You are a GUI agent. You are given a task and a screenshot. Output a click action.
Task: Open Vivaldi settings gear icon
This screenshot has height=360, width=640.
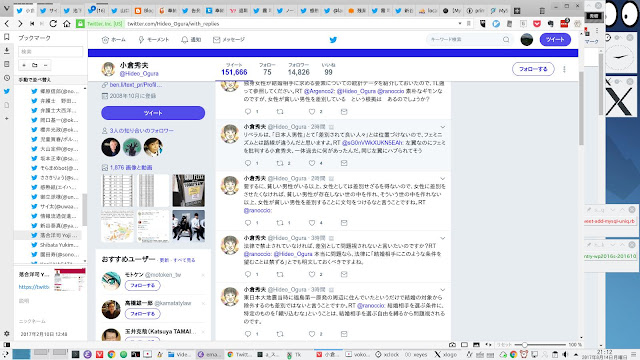coord(7,333)
